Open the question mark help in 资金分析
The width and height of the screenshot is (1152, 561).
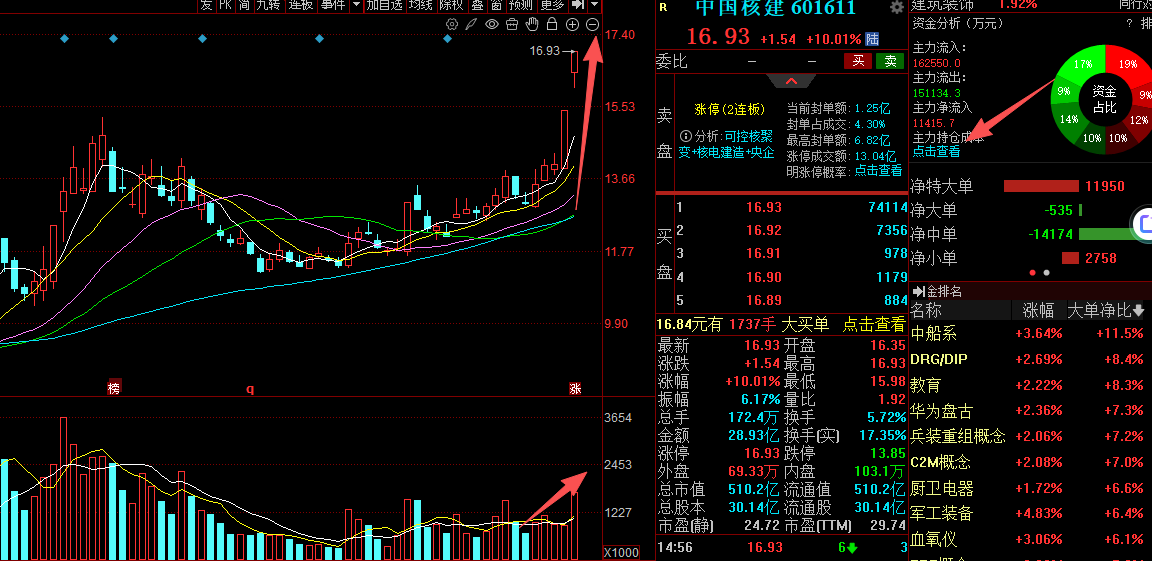click(x=1129, y=23)
